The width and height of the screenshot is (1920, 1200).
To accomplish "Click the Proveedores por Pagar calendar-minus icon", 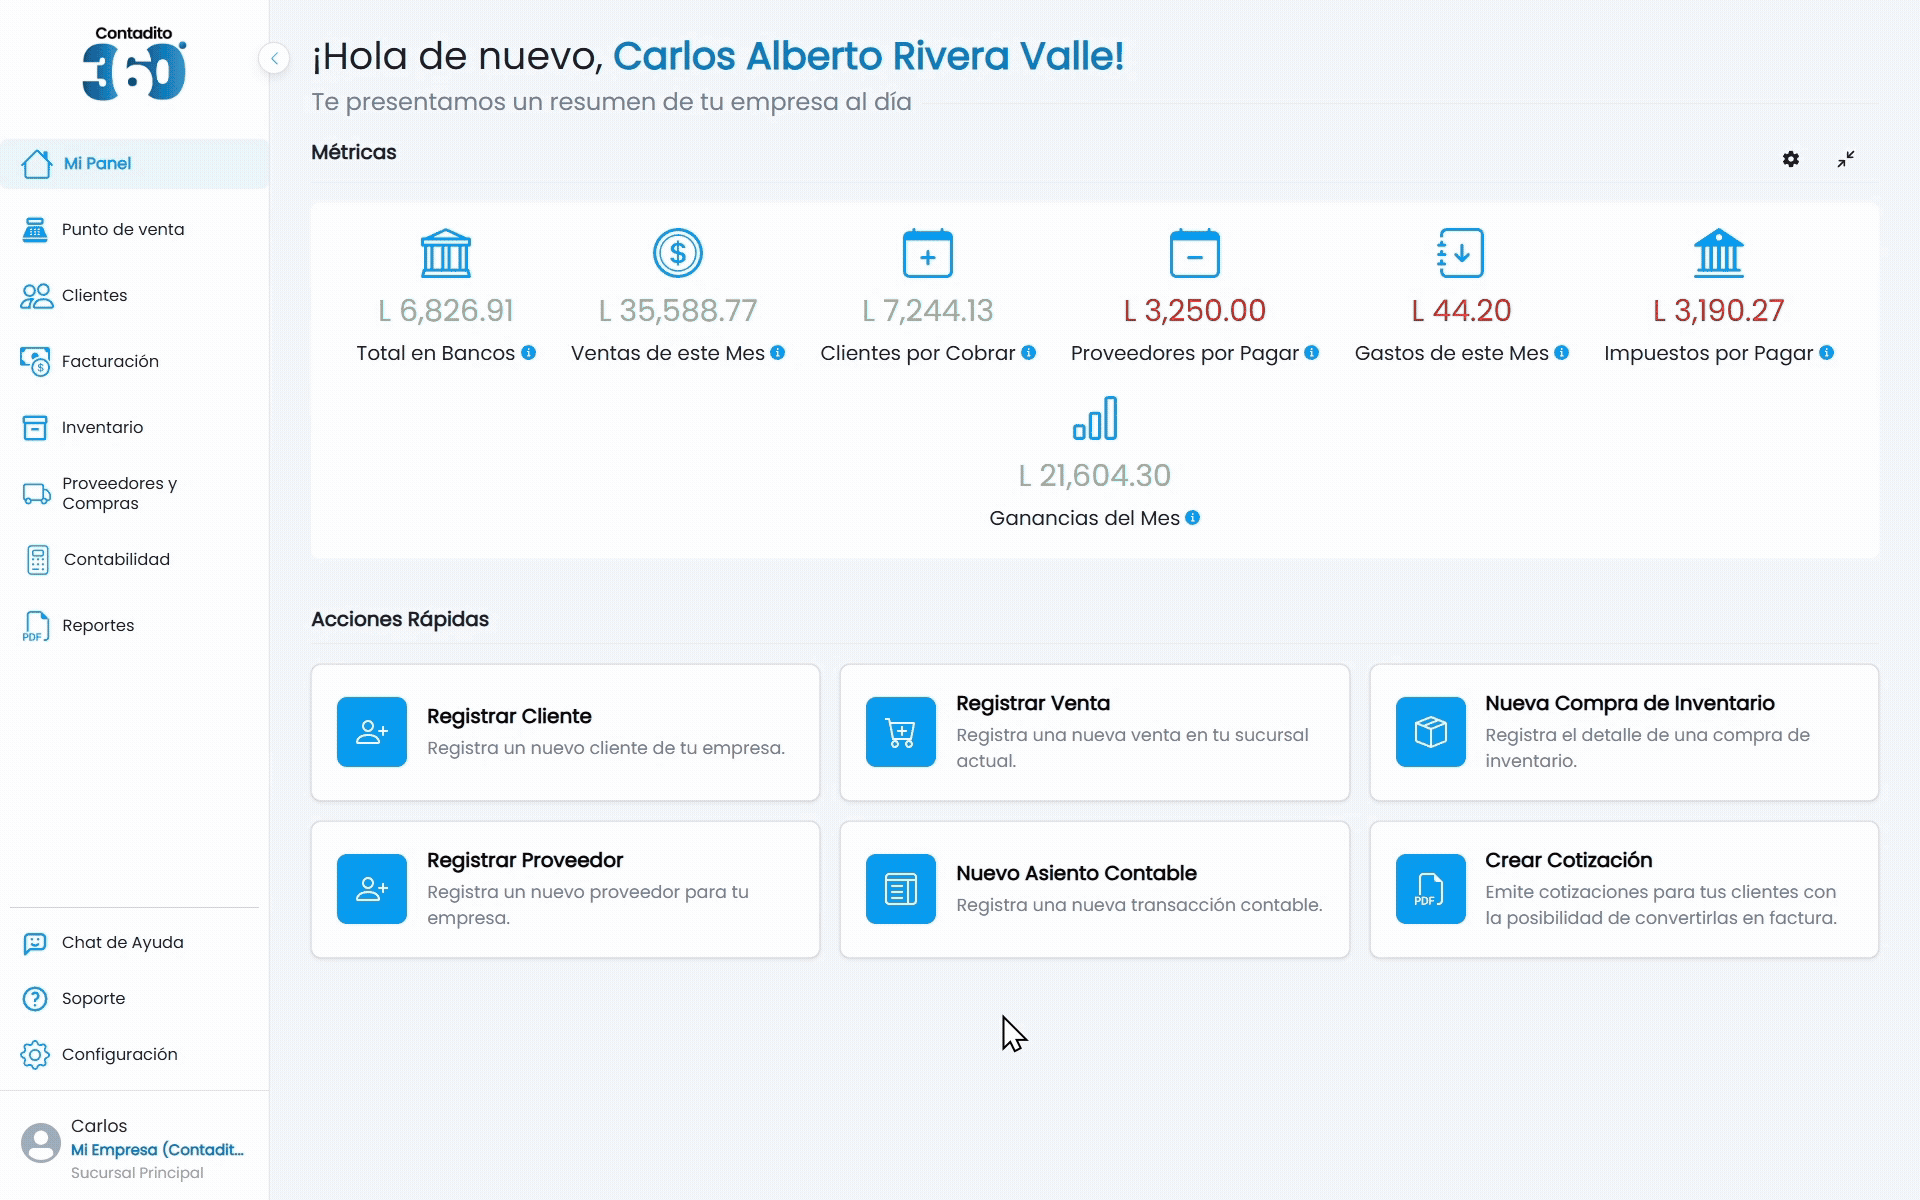I will 1195,253.
